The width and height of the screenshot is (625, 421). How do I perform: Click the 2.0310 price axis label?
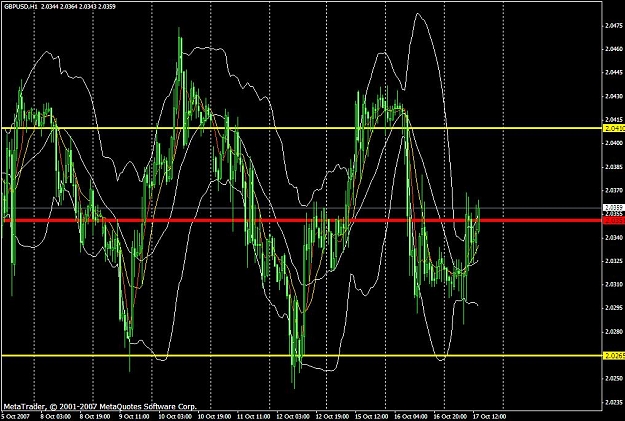pos(614,285)
